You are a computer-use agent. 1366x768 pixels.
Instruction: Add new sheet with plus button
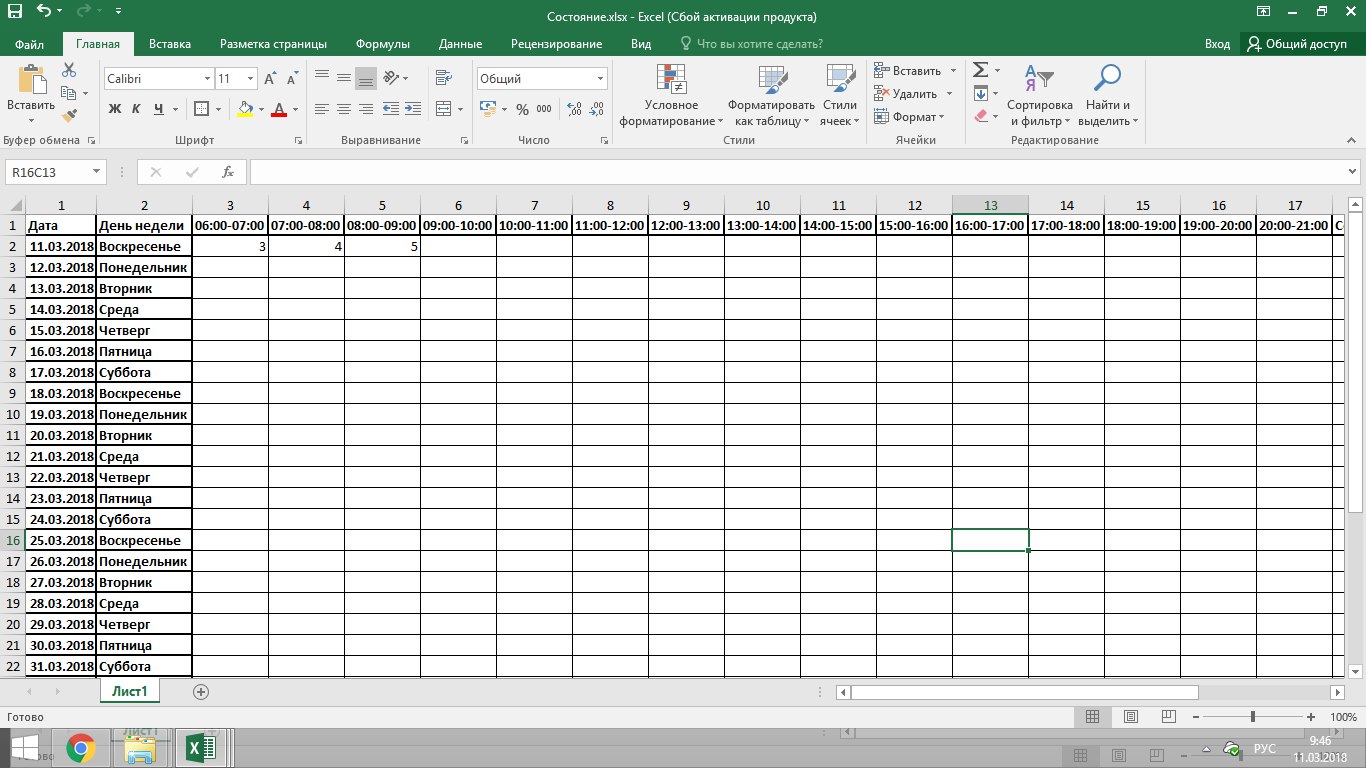point(201,691)
